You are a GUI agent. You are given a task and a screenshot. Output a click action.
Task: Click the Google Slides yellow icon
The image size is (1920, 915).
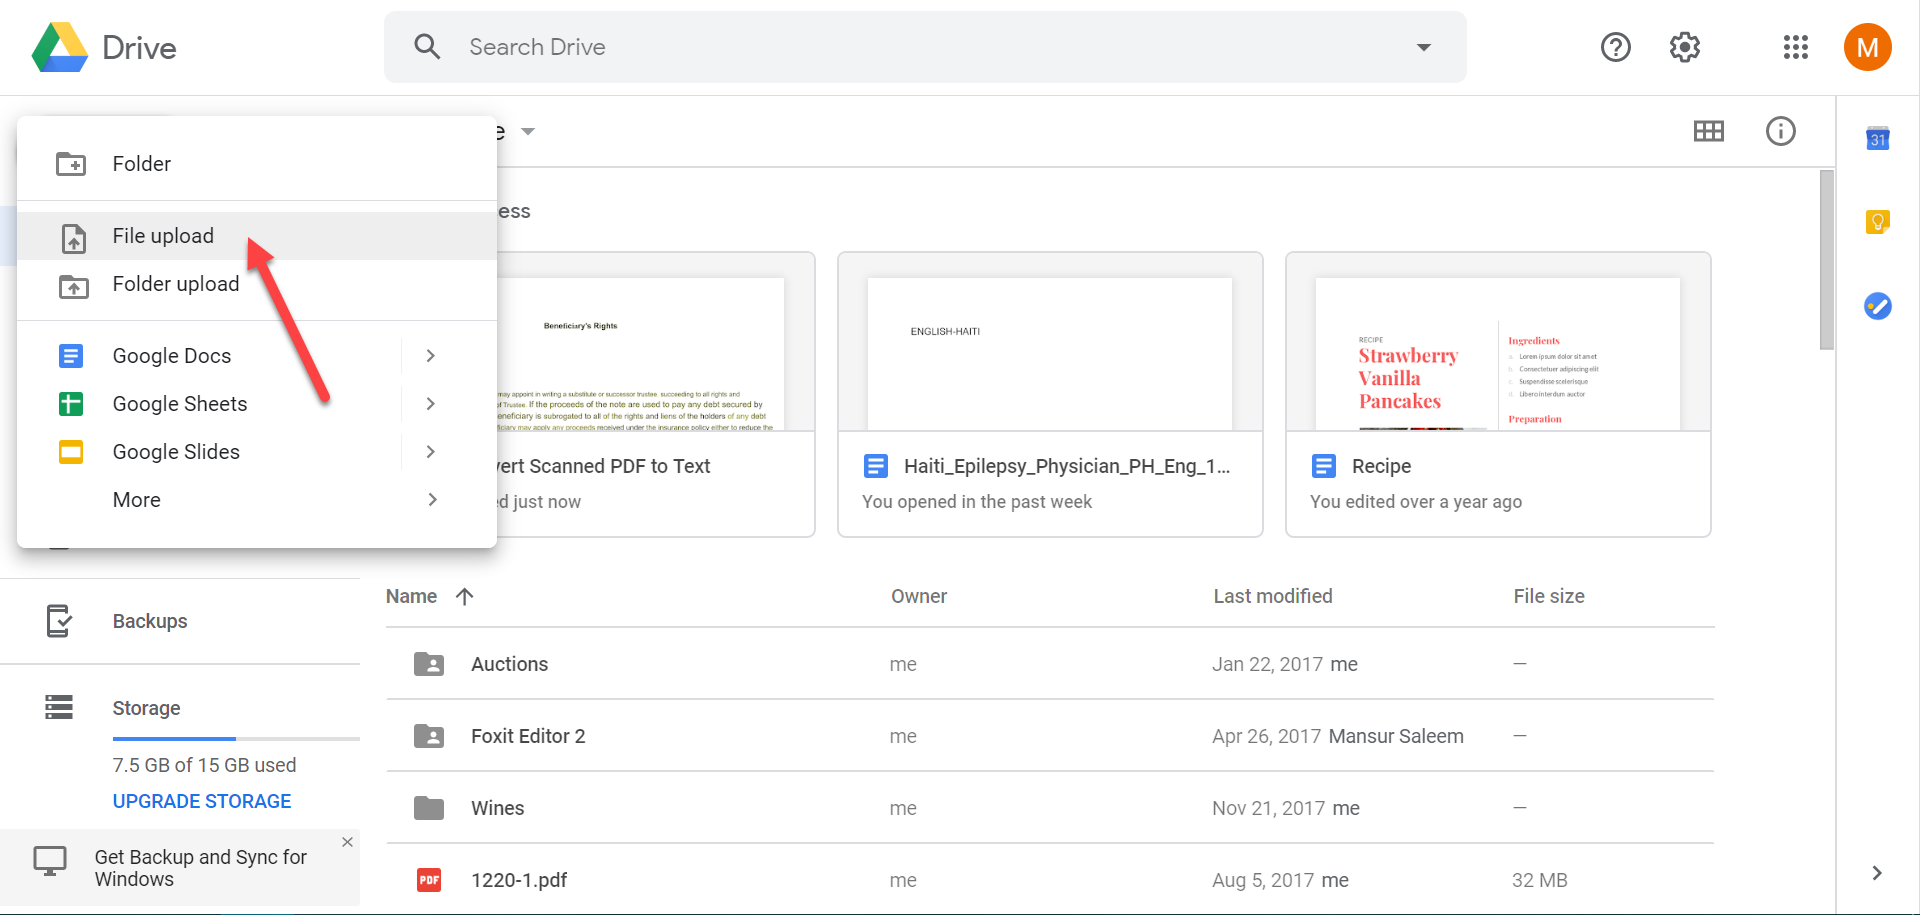coord(71,452)
